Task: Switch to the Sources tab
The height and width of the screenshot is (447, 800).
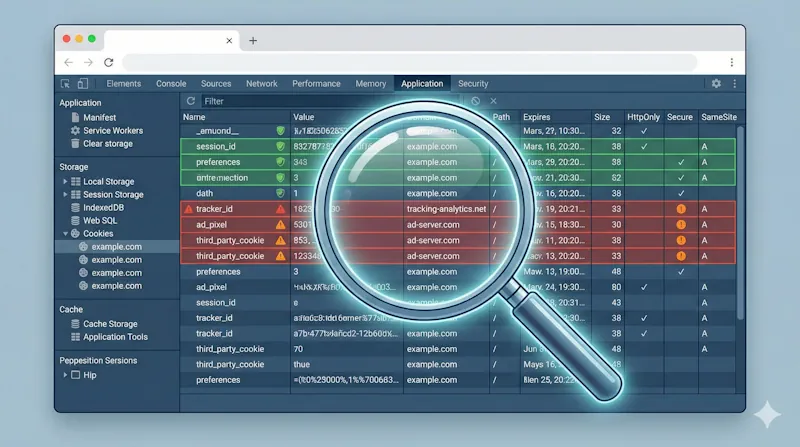Action: point(216,84)
